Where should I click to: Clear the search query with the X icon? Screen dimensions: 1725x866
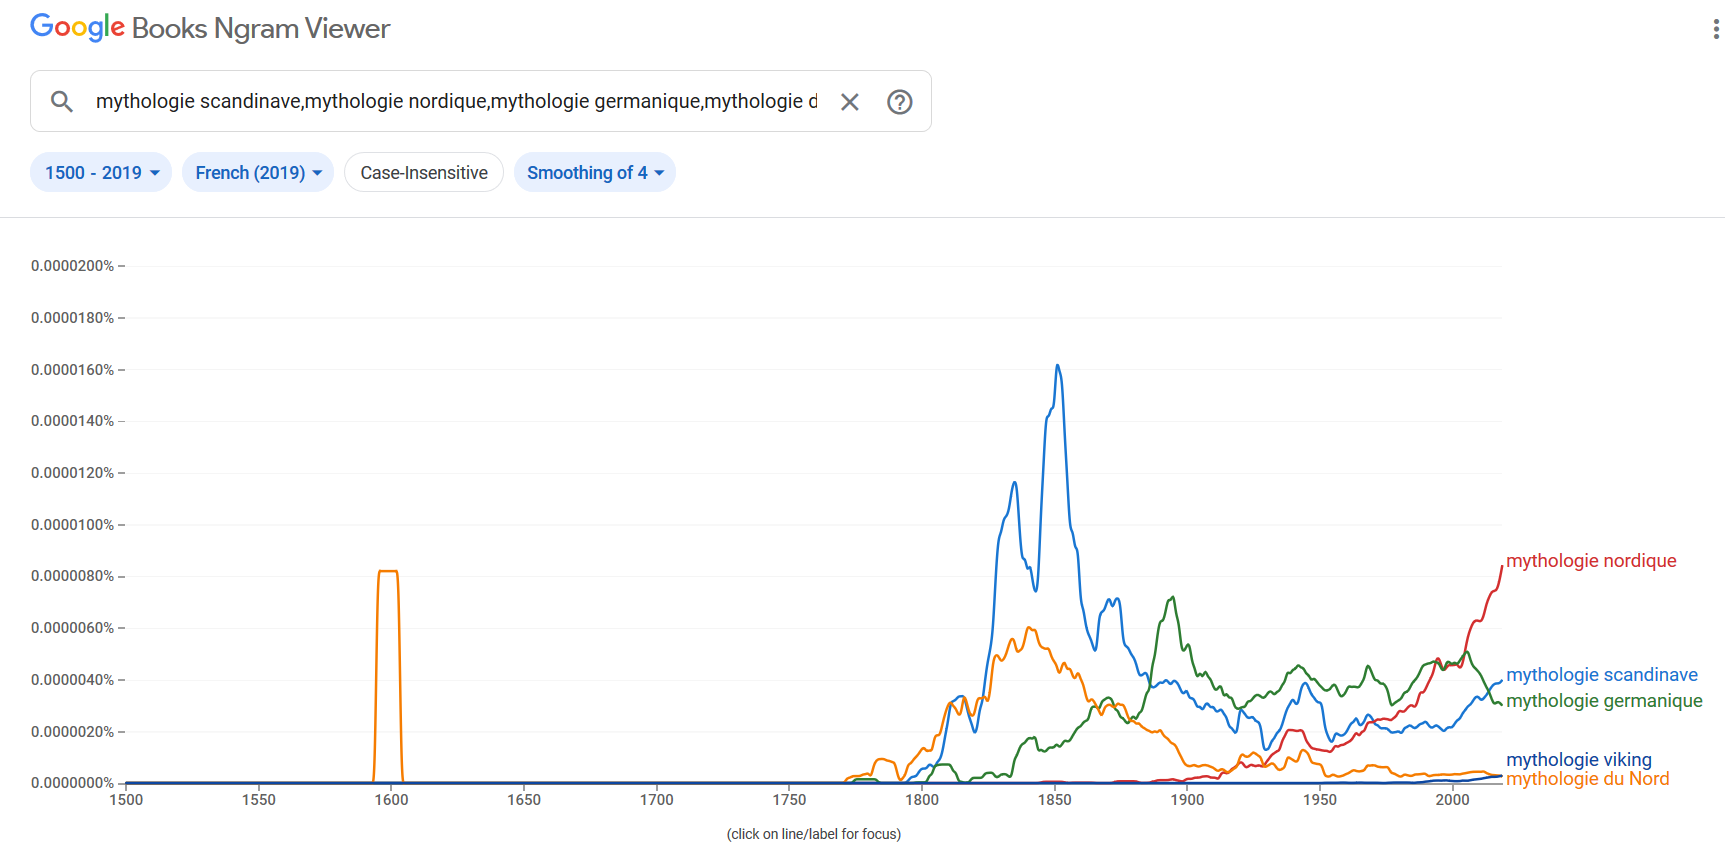coord(849,101)
